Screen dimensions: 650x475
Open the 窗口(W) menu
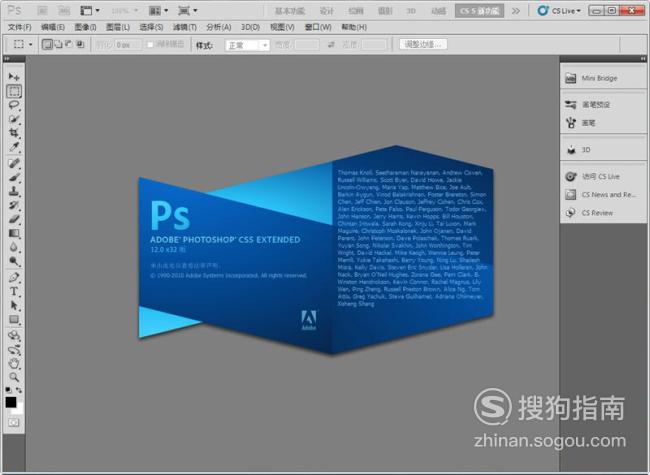coord(318,27)
